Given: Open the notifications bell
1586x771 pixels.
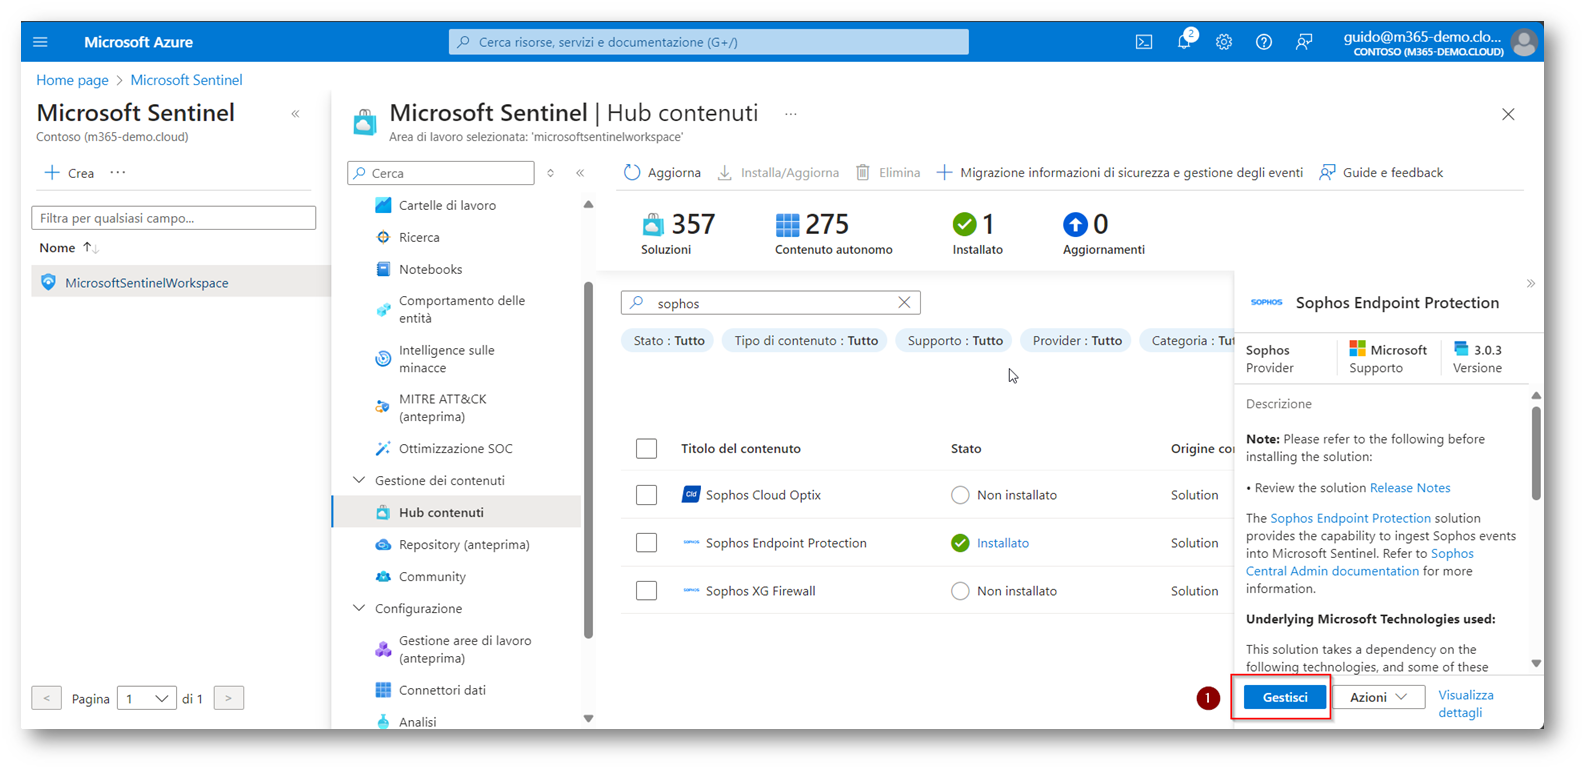Looking at the screenshot, I should pyautogui.click(x=1185, y=41).
